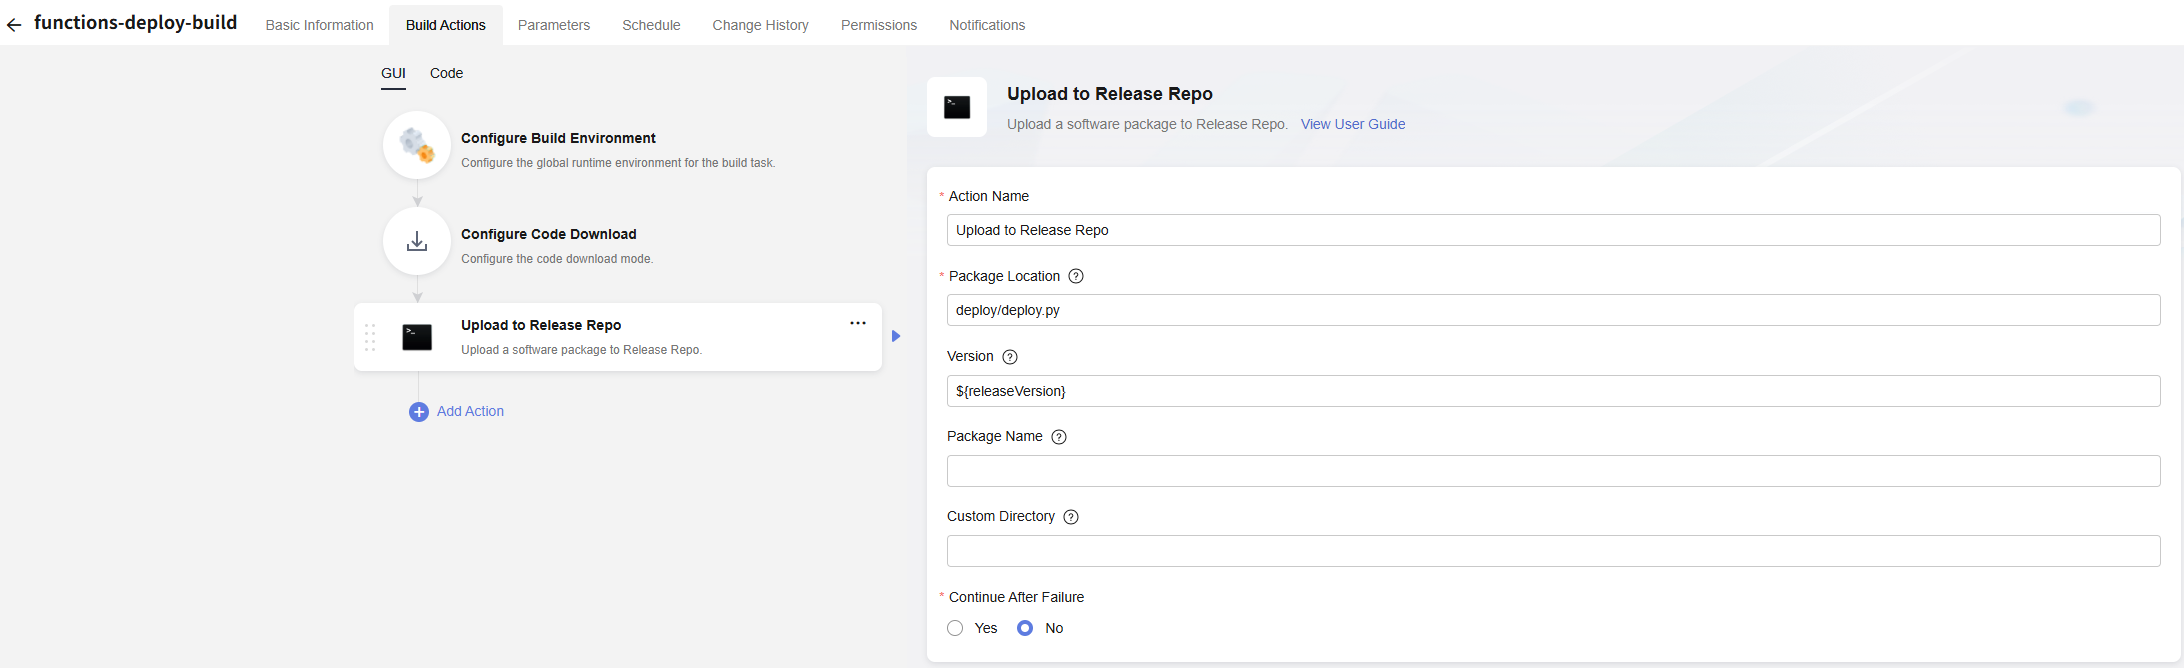The image size is (2184, 668).
Task: Click the help icon beside Custom Directory
Action: pos(1071,517)
